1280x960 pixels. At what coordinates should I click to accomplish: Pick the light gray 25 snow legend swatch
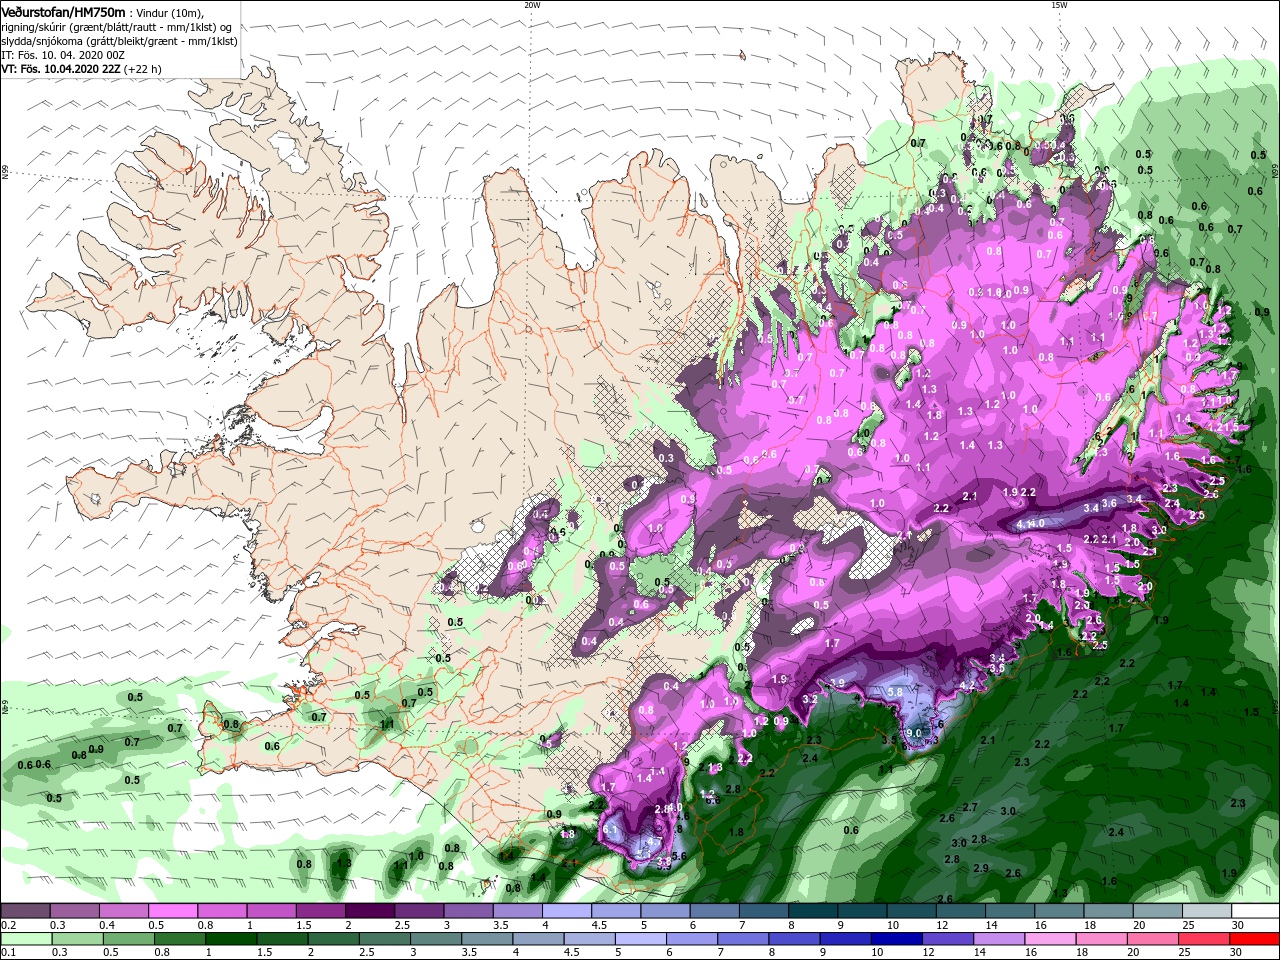coord(1205,911)
